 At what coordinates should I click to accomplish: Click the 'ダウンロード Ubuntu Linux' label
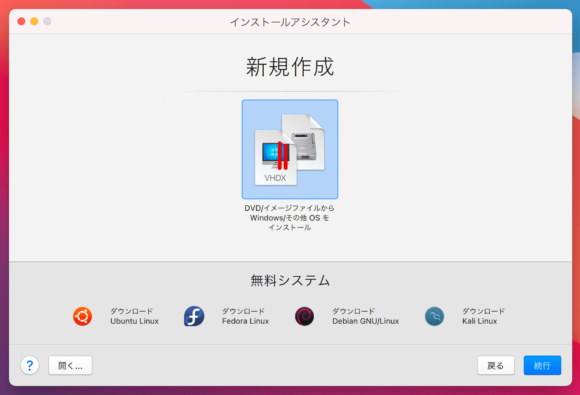tap(134, 316)
